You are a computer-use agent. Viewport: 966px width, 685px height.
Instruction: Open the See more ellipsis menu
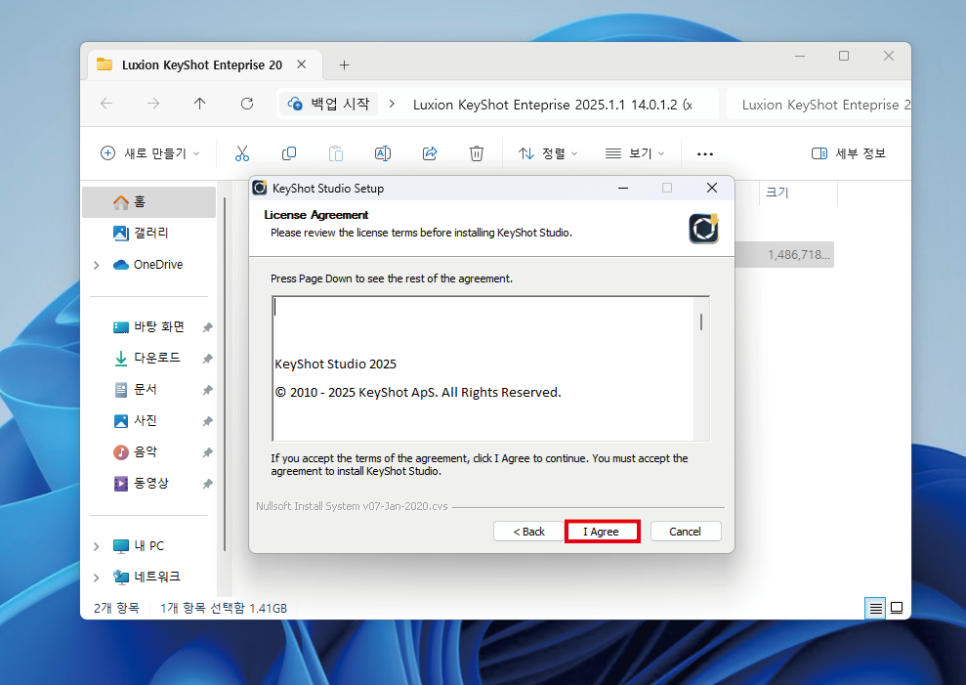click(705, 154)
